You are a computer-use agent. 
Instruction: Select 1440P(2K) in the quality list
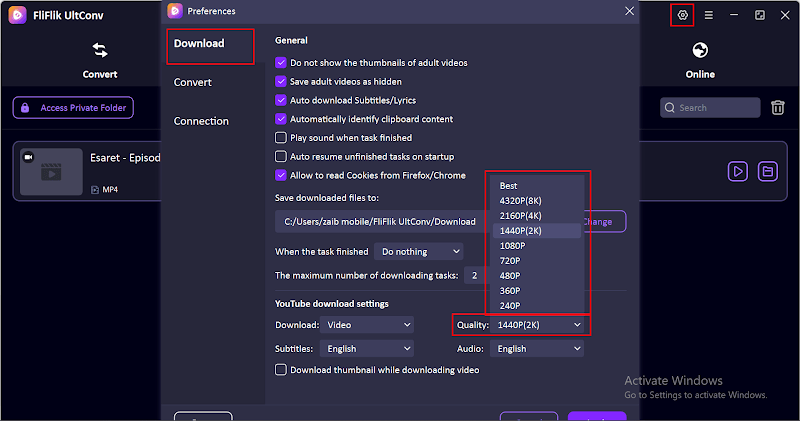tap(537, 231)
